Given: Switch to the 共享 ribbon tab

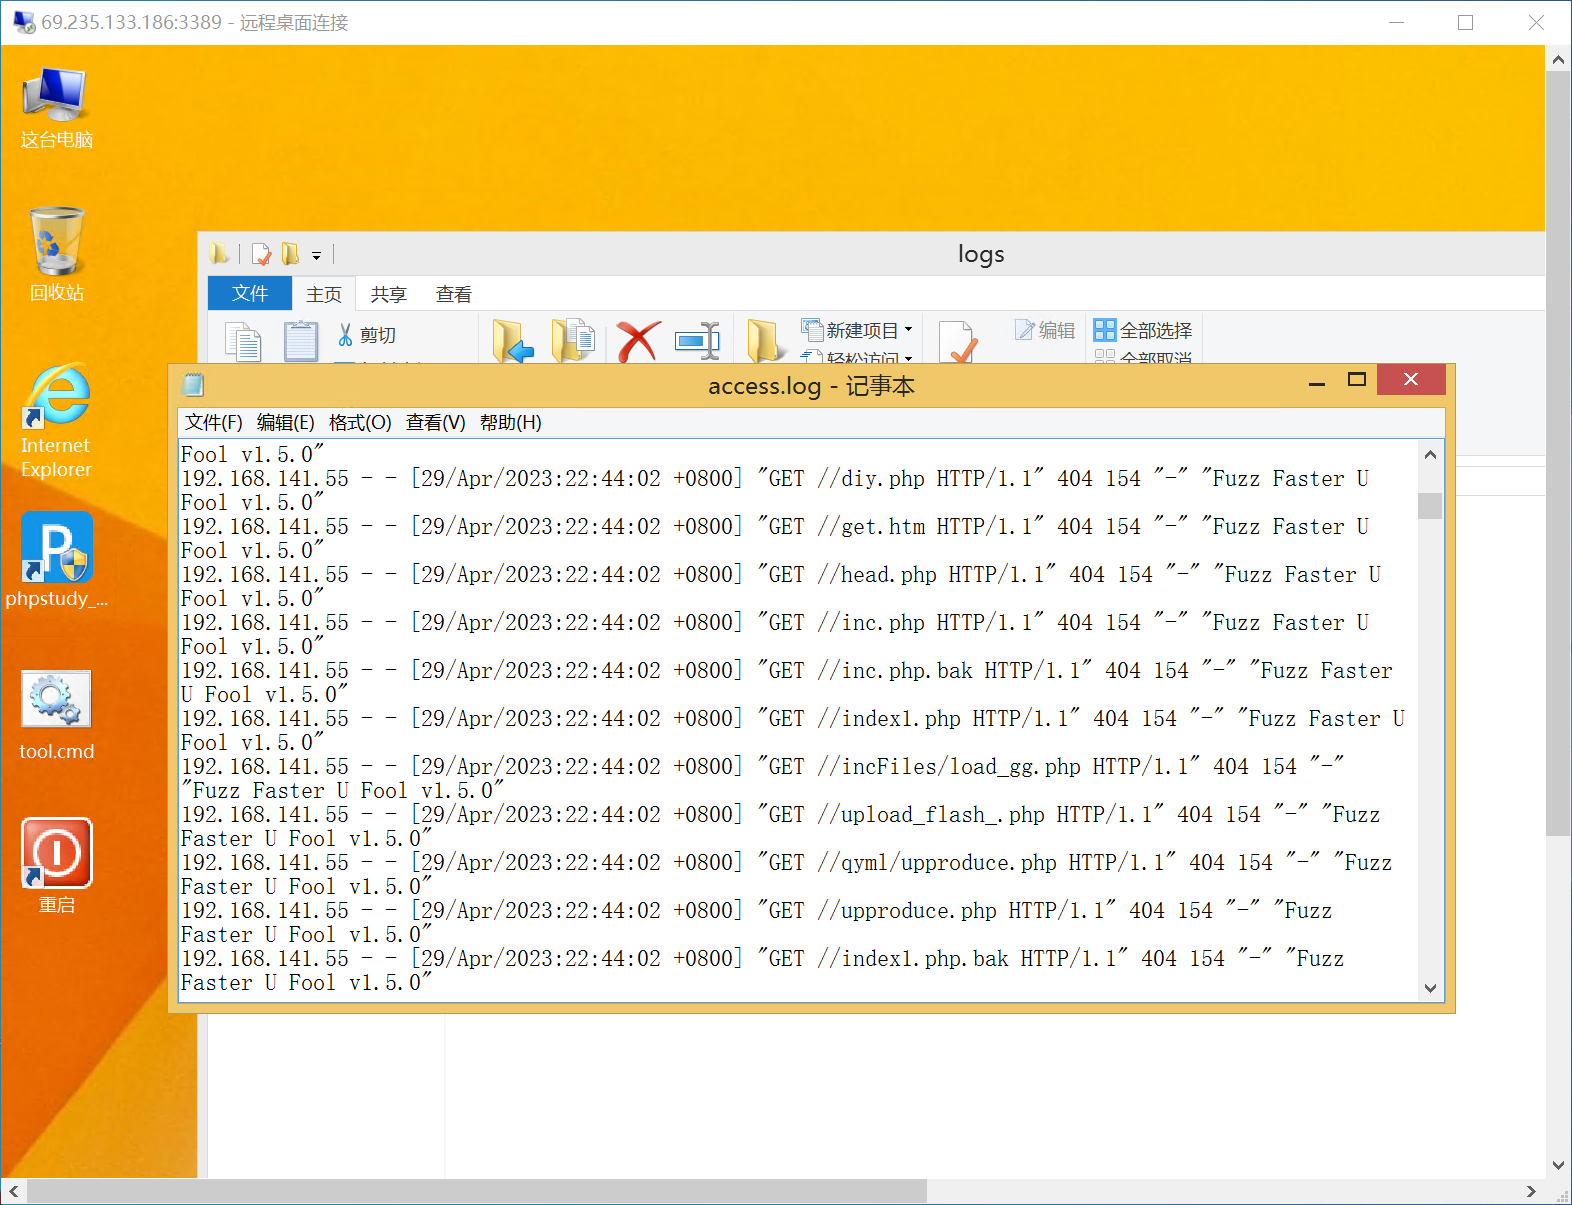Looking at the screenshot, I should point(388,294).
